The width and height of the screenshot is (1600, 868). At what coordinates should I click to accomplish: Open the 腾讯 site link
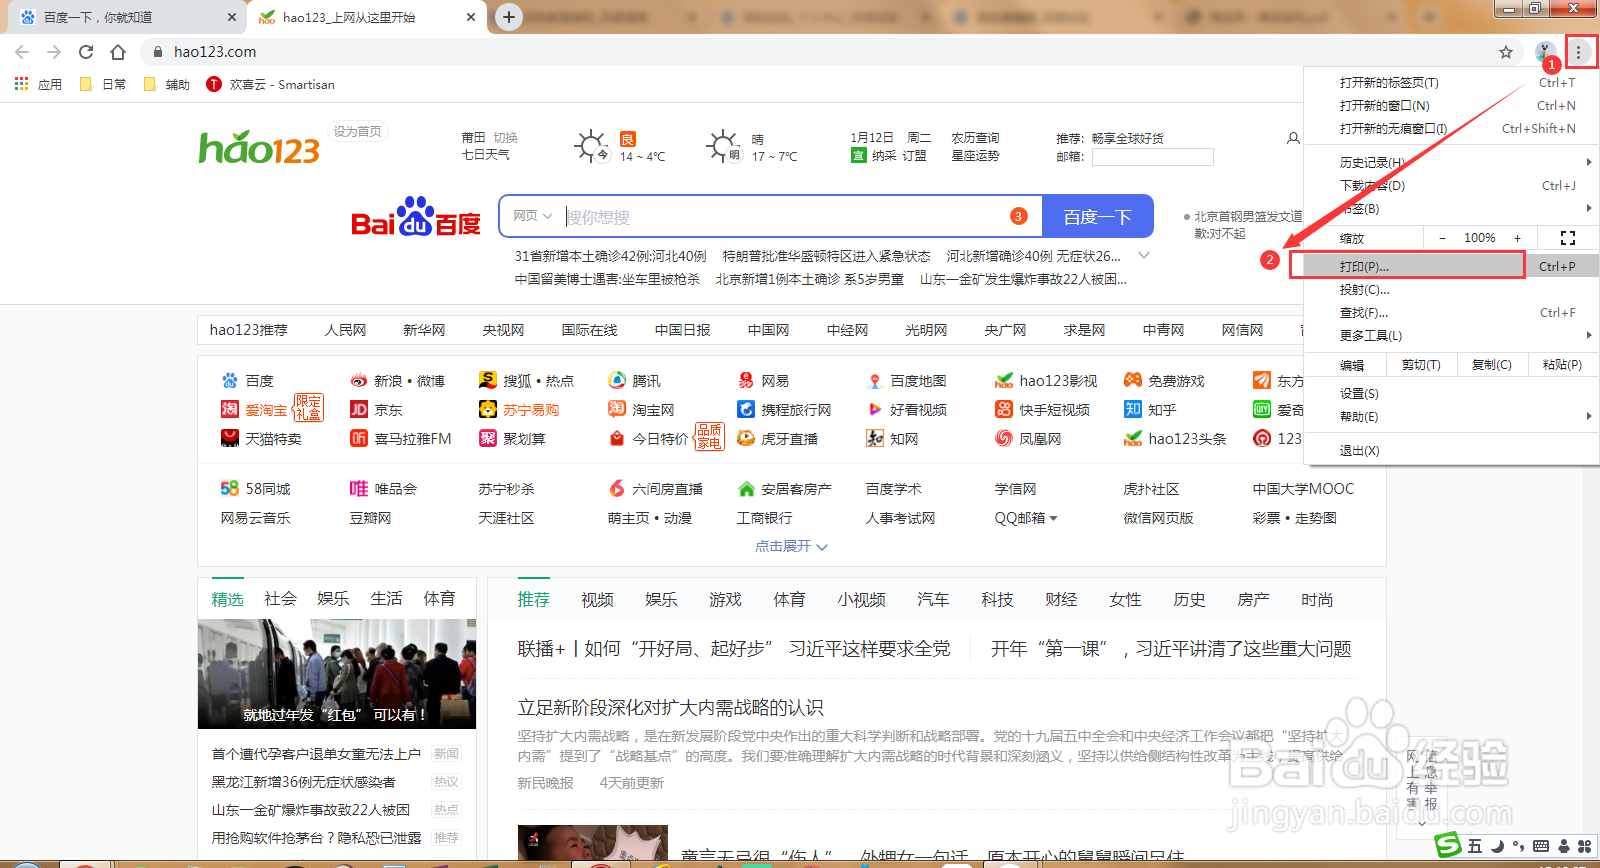coord(635,381)
